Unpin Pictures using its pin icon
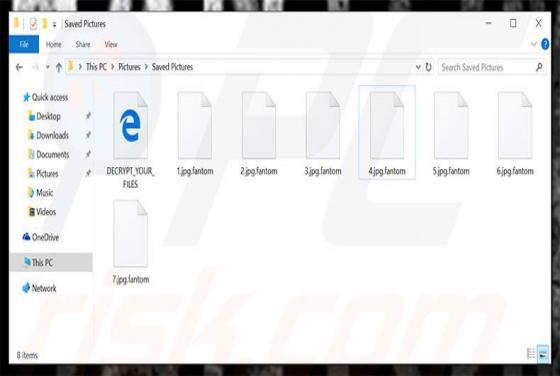Screen dimensions: 560x376 point(88,173)
